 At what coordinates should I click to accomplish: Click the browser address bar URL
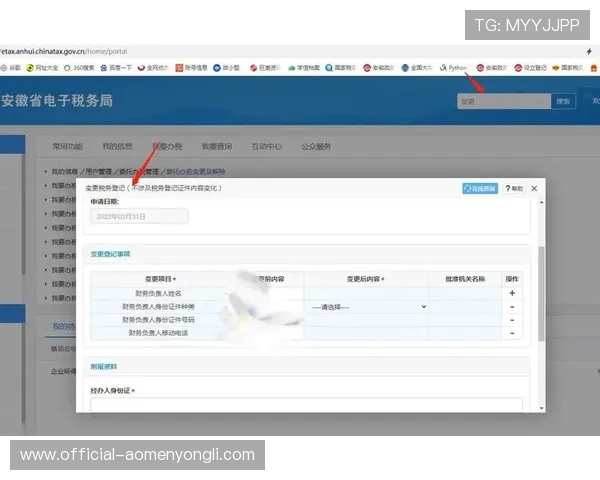point(64,51)
